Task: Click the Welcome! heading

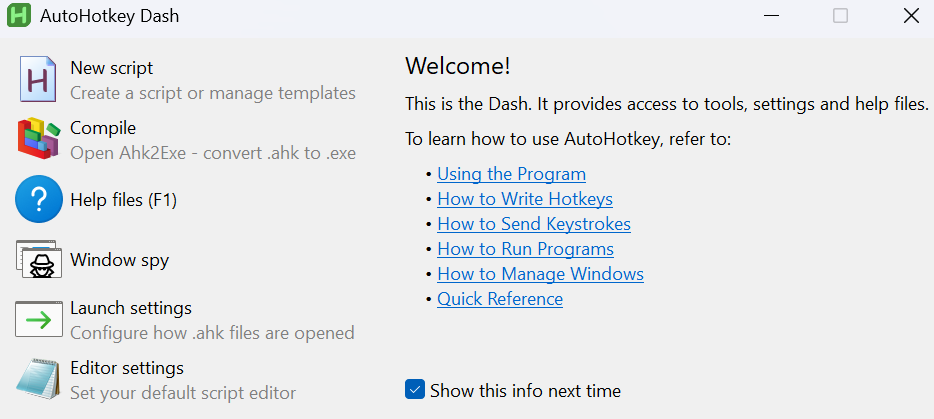Action: (457, 66)
